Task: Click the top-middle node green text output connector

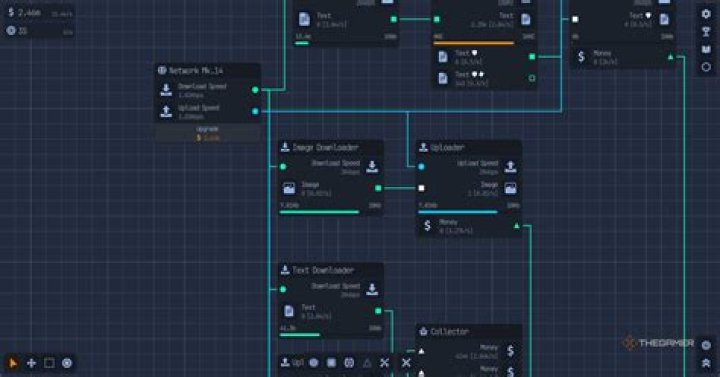Action: 394,19
